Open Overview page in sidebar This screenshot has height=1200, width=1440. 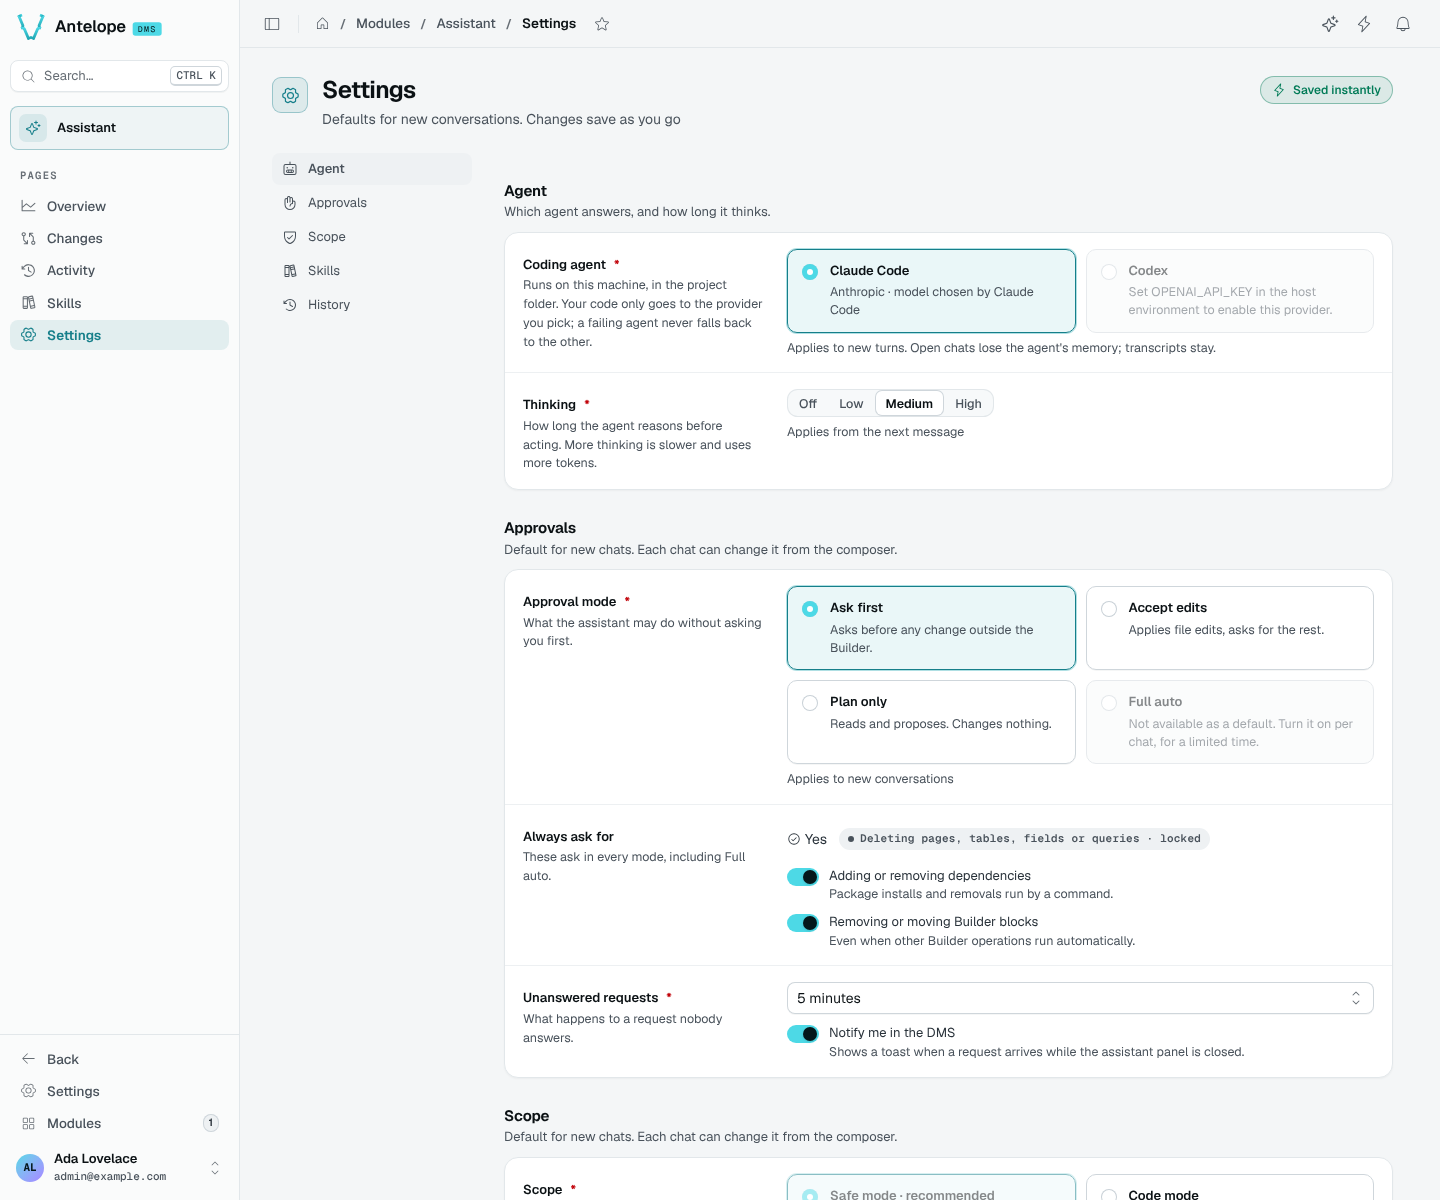119,206
